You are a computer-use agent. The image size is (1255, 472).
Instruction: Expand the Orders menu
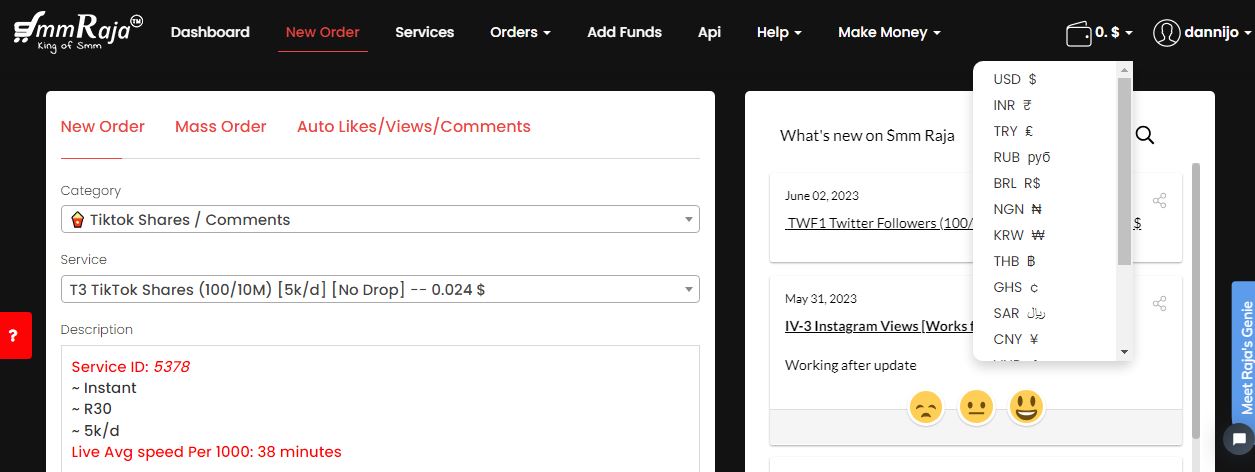tap(520, 32)
